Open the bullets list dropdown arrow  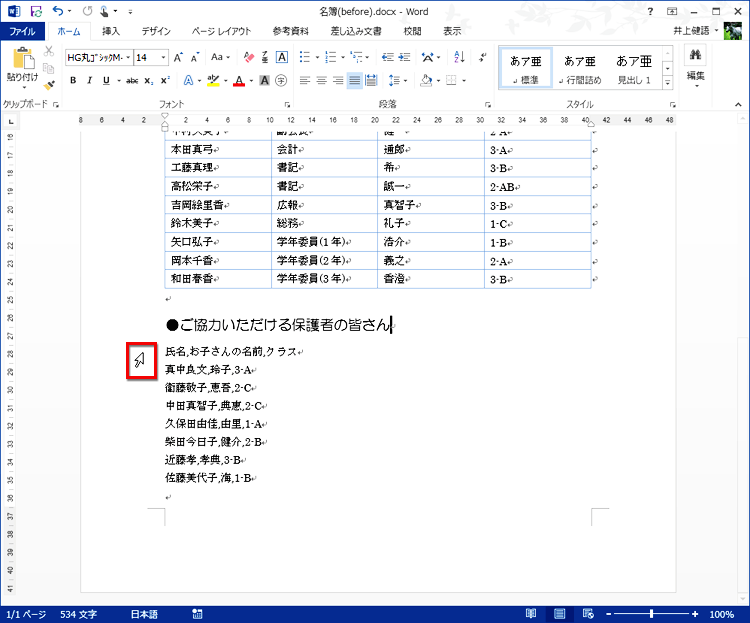pos(317,58)
